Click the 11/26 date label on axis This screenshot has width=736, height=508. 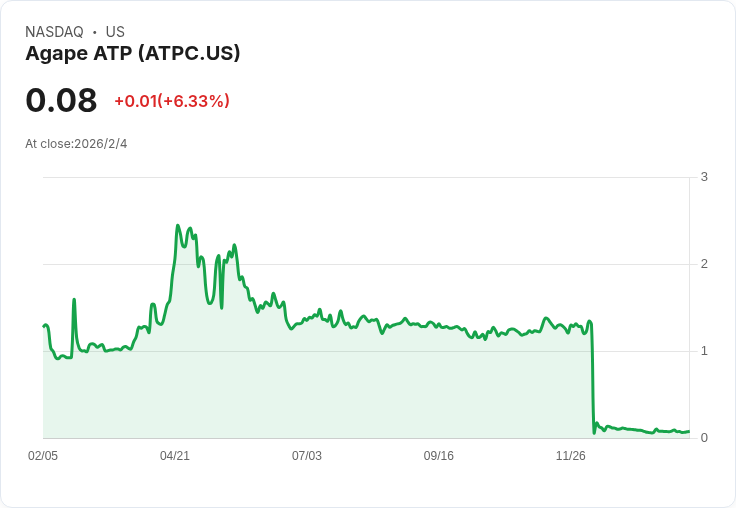[x=570, y=455]
